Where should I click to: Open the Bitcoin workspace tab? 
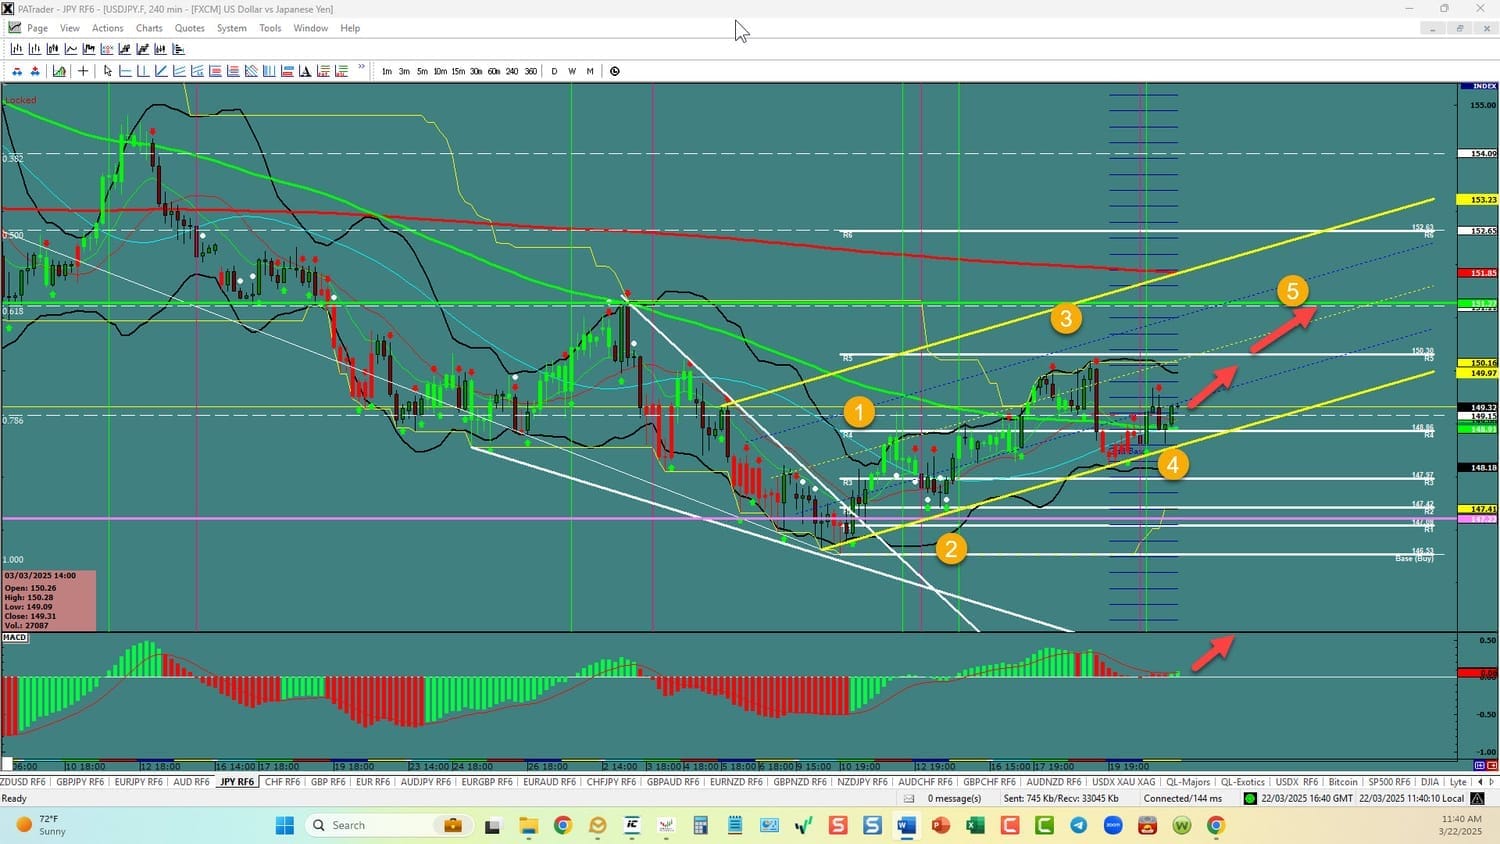coord(1343,782)
